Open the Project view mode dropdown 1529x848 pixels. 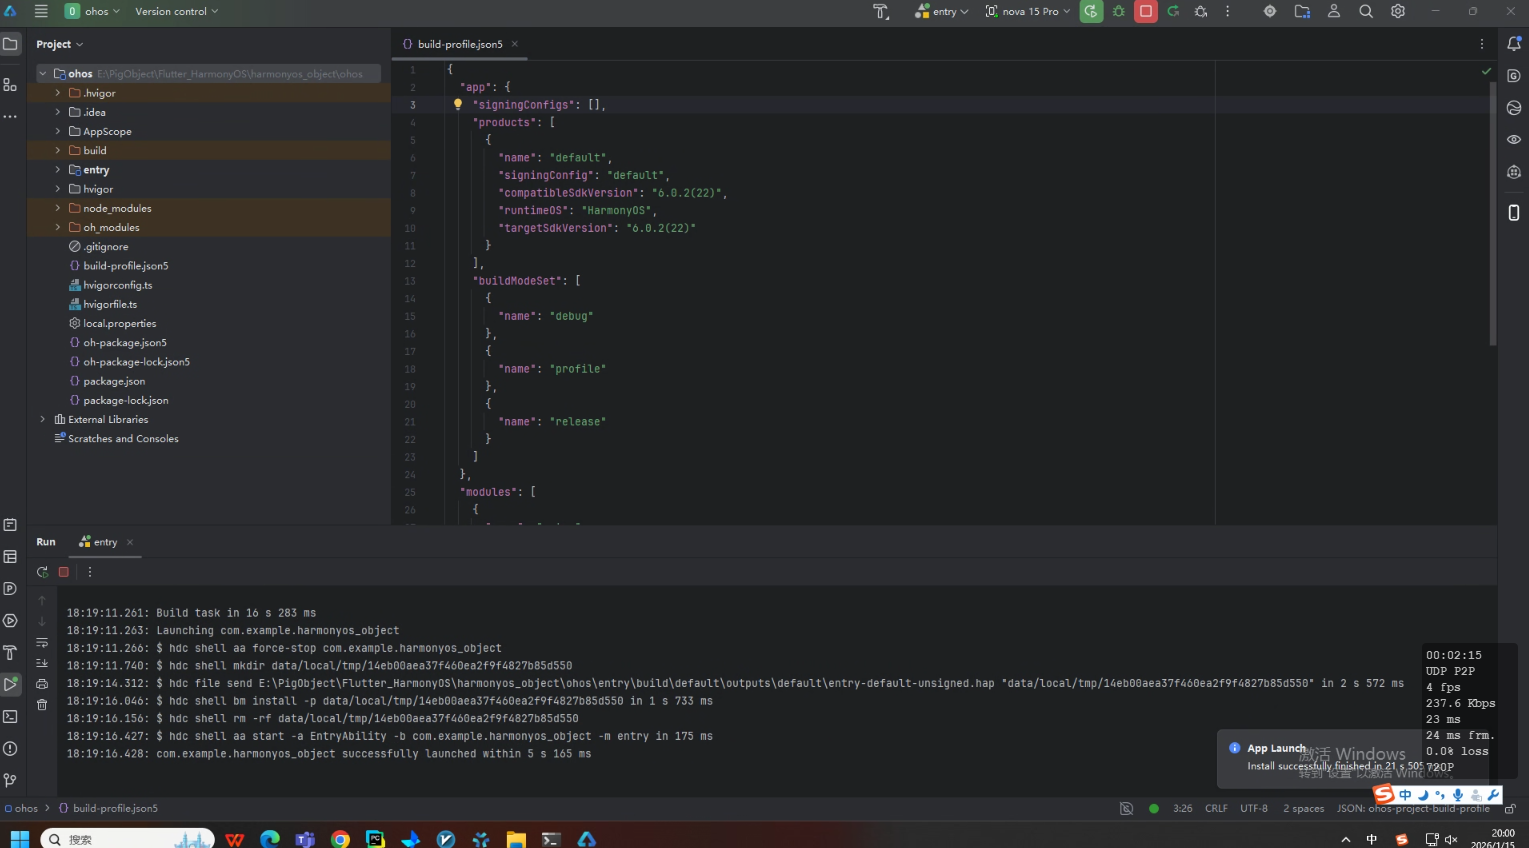pos(60,44)
